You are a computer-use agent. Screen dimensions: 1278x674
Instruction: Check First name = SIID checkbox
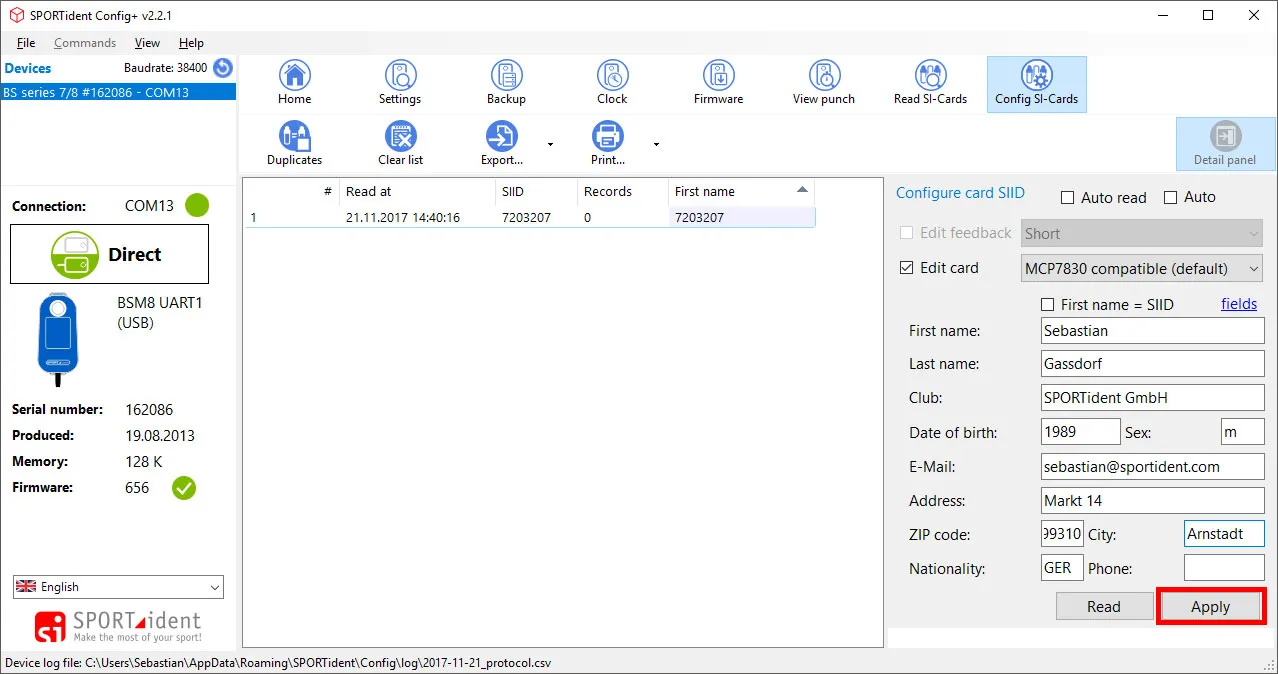pyautogui.click(x=1047, y=304)
